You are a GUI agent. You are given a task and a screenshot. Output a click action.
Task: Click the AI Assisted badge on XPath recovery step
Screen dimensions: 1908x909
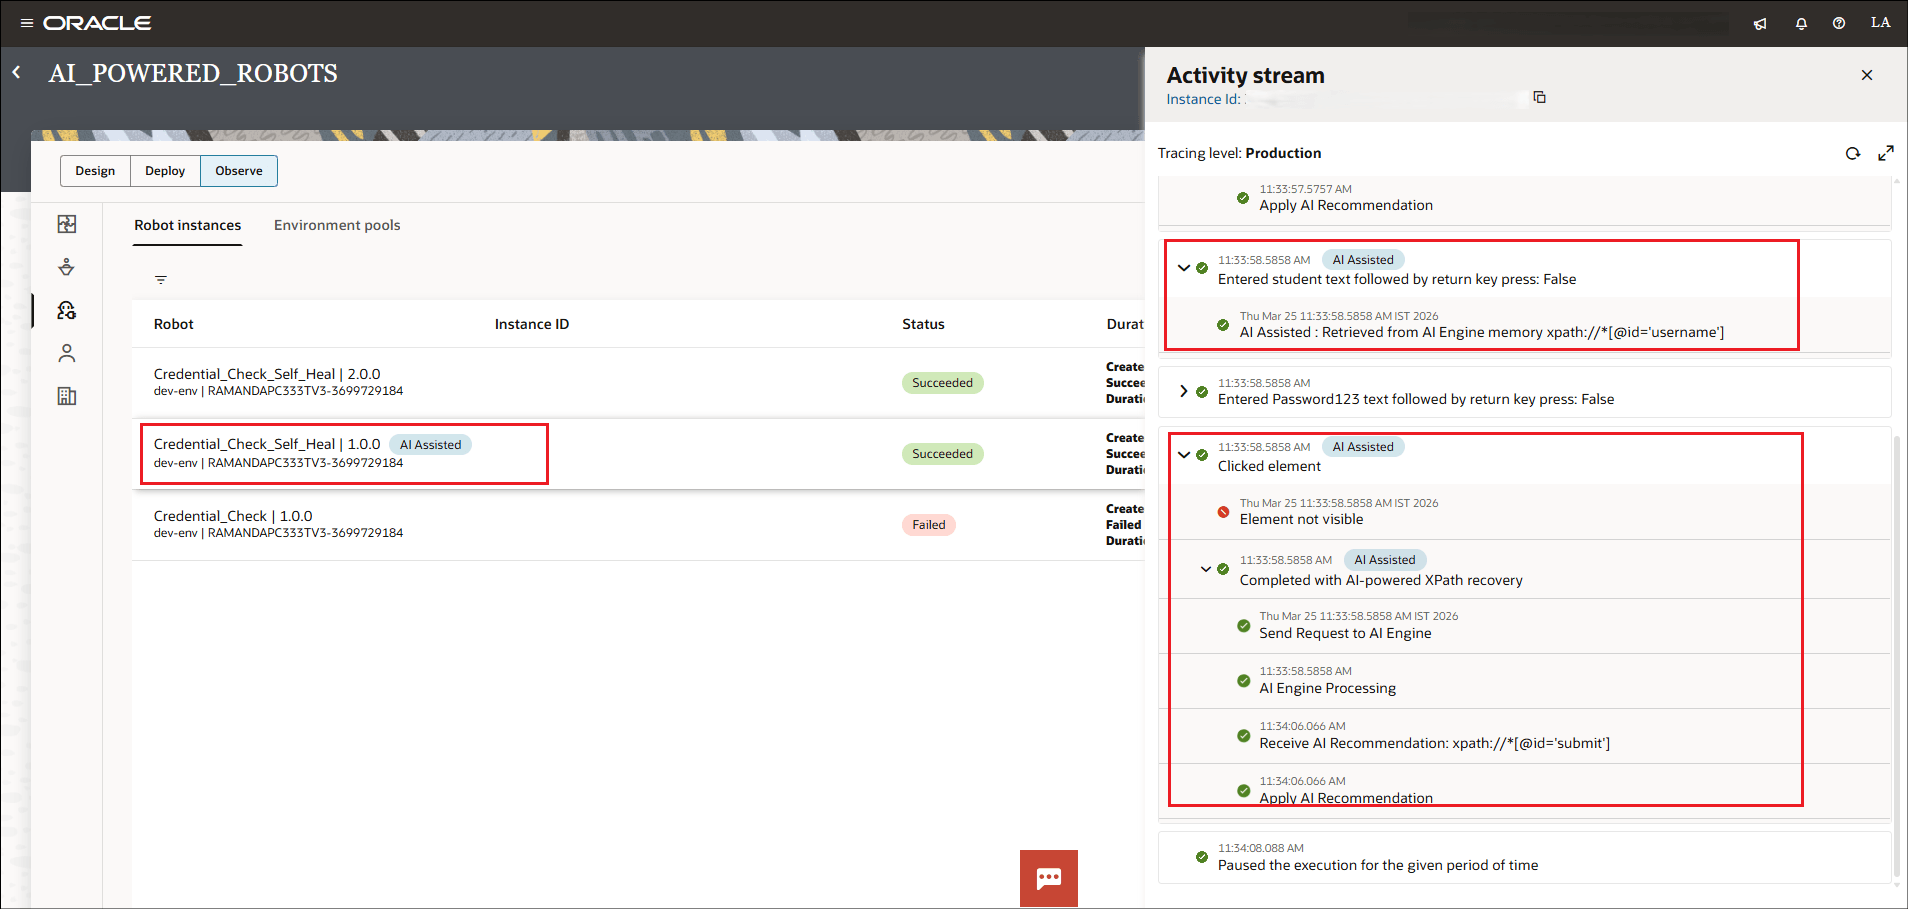1384,560
